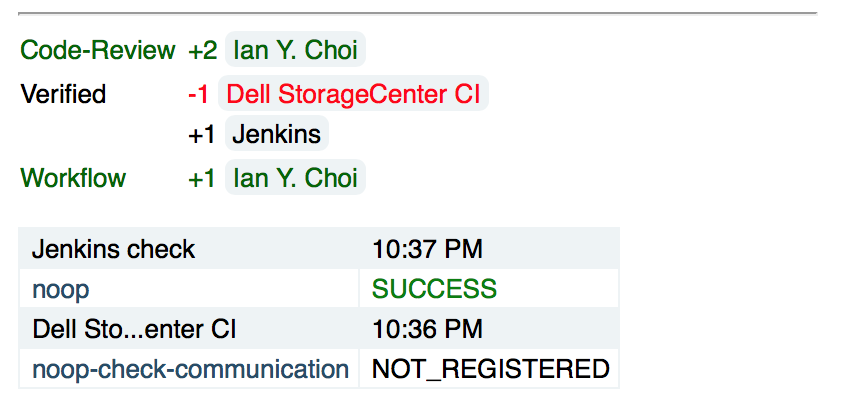842x404 pixels.
Task: Select the Jenkins check header row
Action: (x=113, y=248)
